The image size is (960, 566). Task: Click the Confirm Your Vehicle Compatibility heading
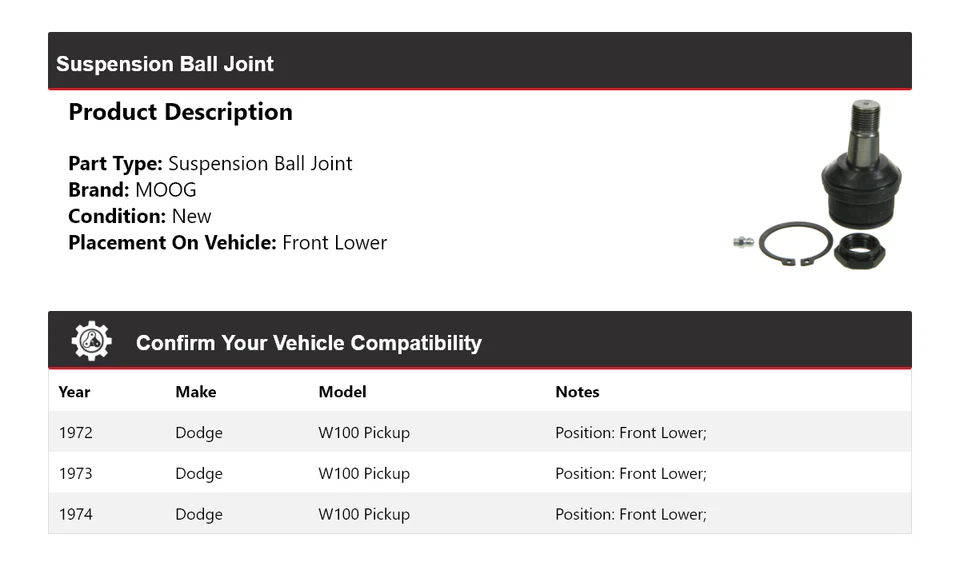(308, 343)
